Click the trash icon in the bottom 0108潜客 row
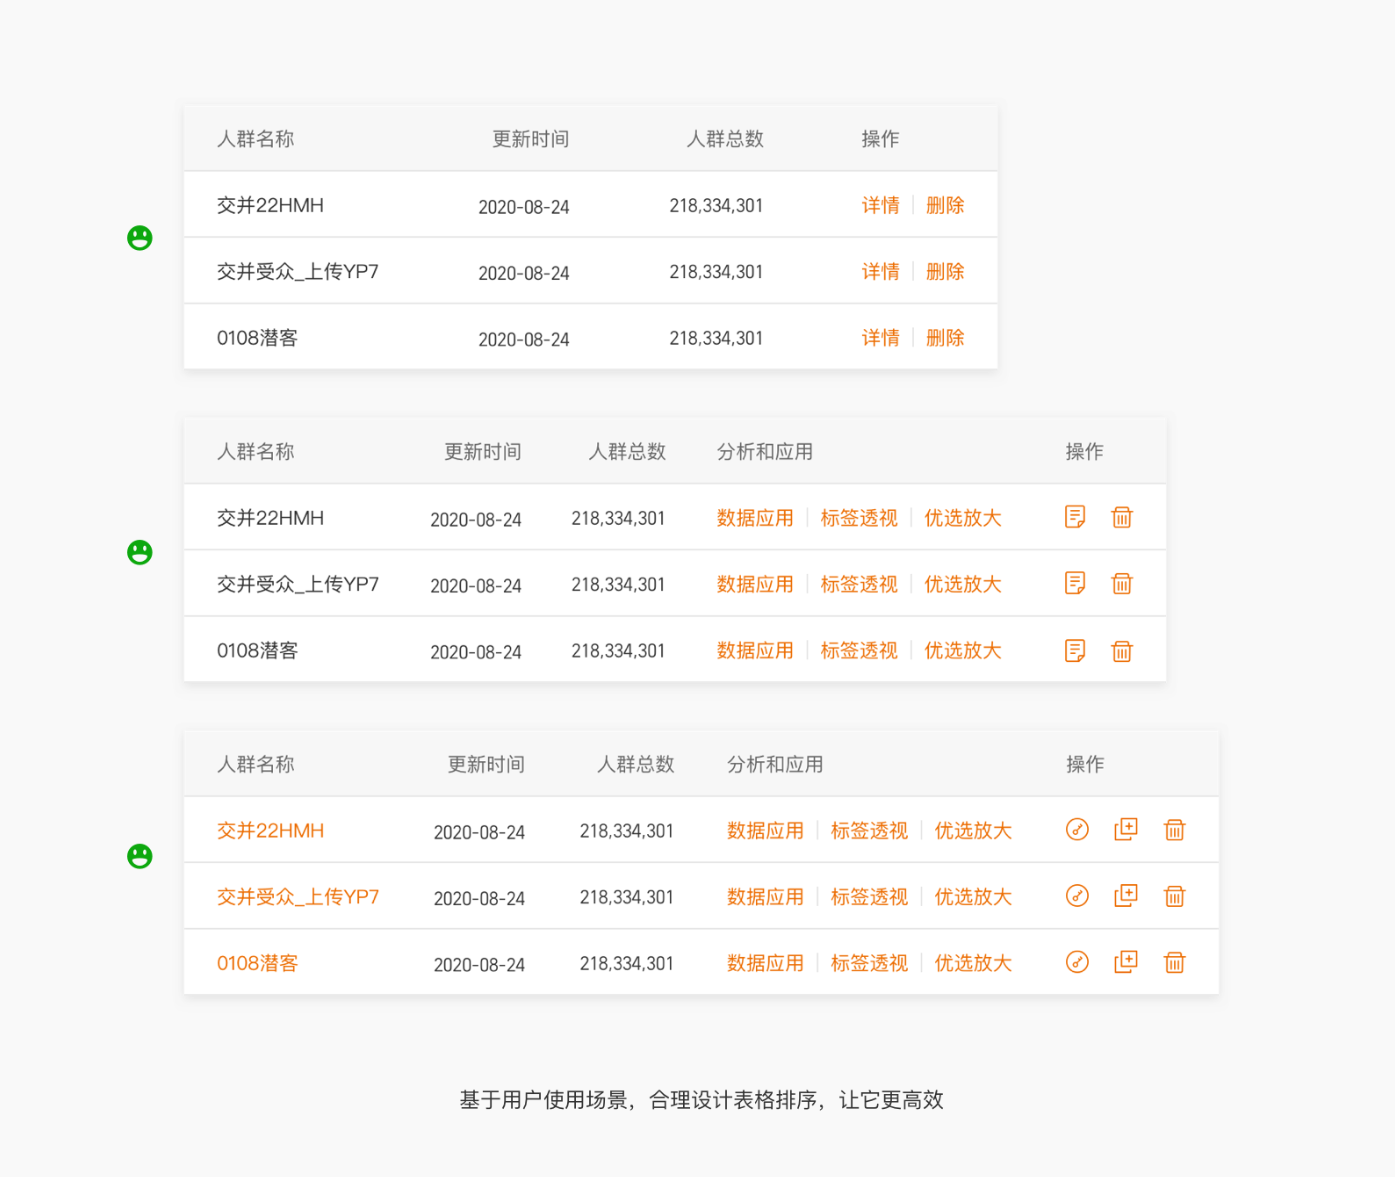The height and width of the screenshot is (1177, 1395). [1174, 962]
